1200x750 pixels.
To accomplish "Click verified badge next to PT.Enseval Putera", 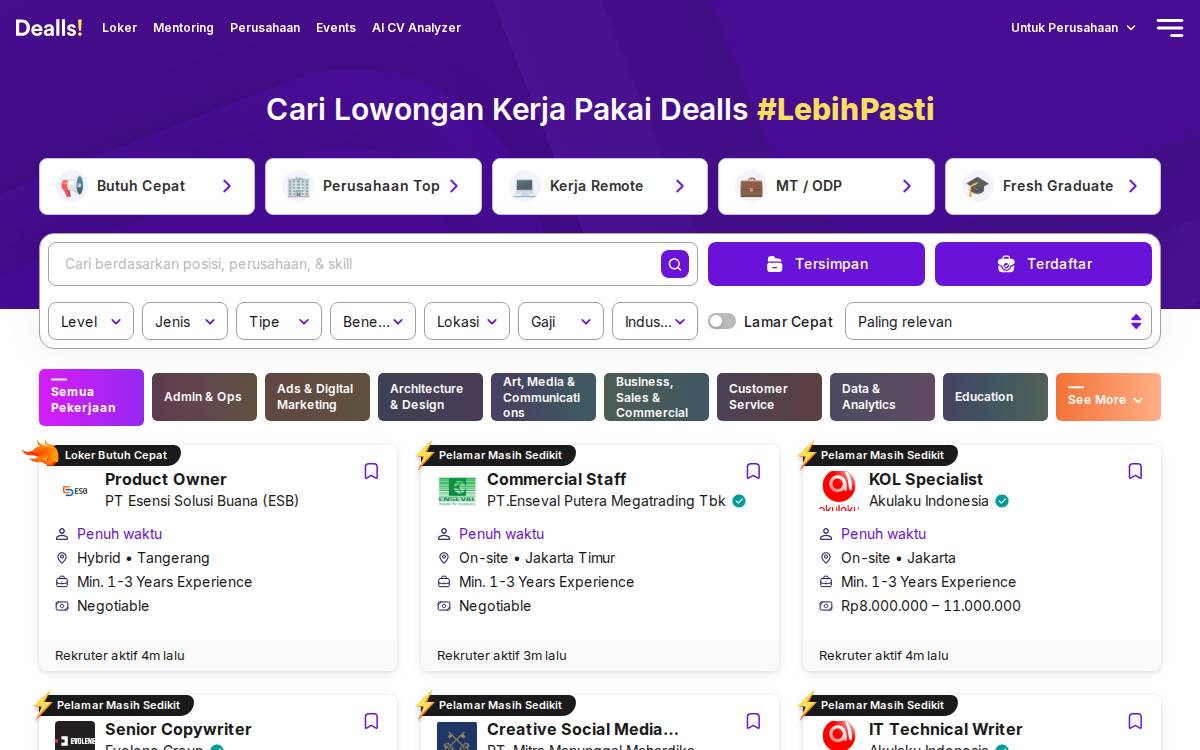I will coord(739,501).
